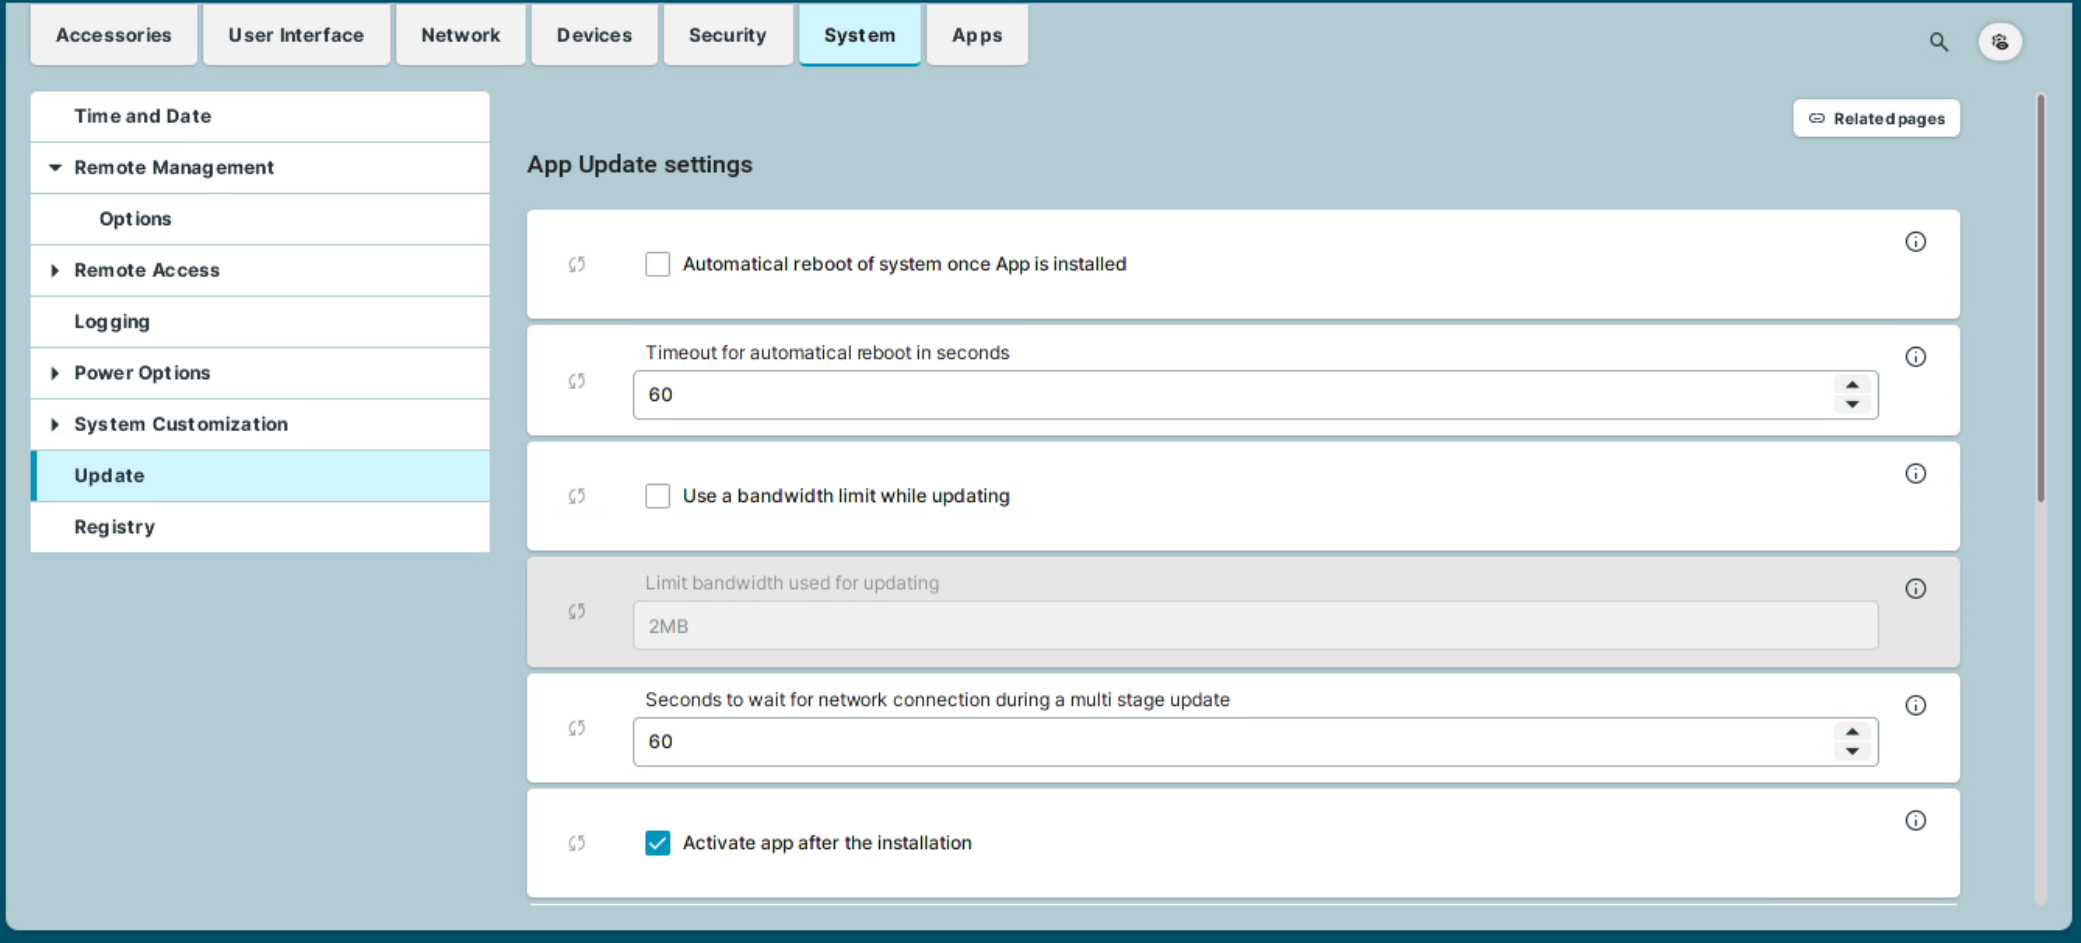Enable automatical reboot once App is installed
This screenshot has height=943, width=2081.
click(657, 264)
